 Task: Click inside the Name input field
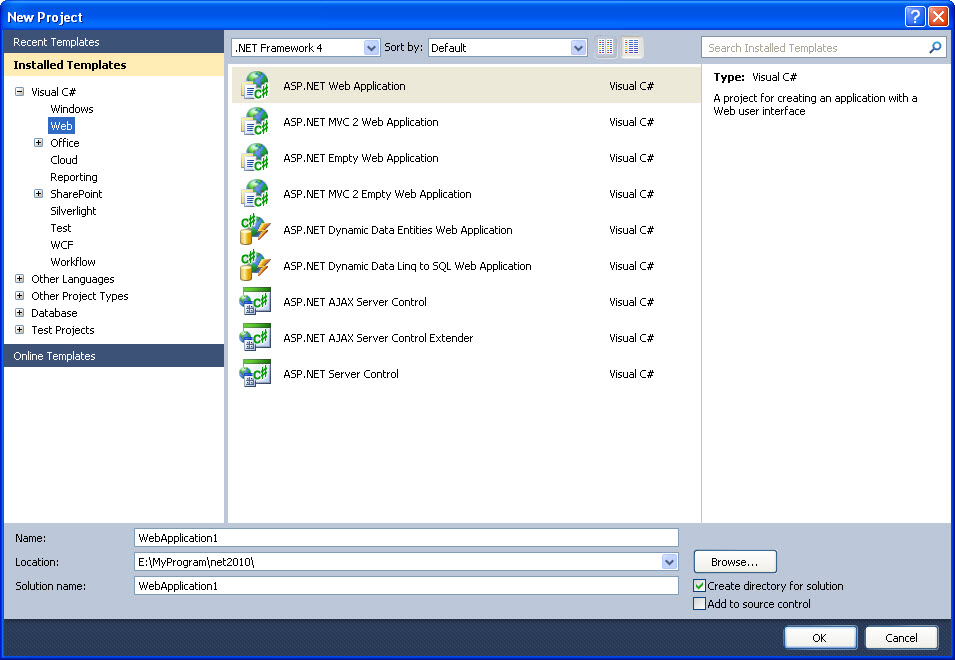tap(400, 537)
